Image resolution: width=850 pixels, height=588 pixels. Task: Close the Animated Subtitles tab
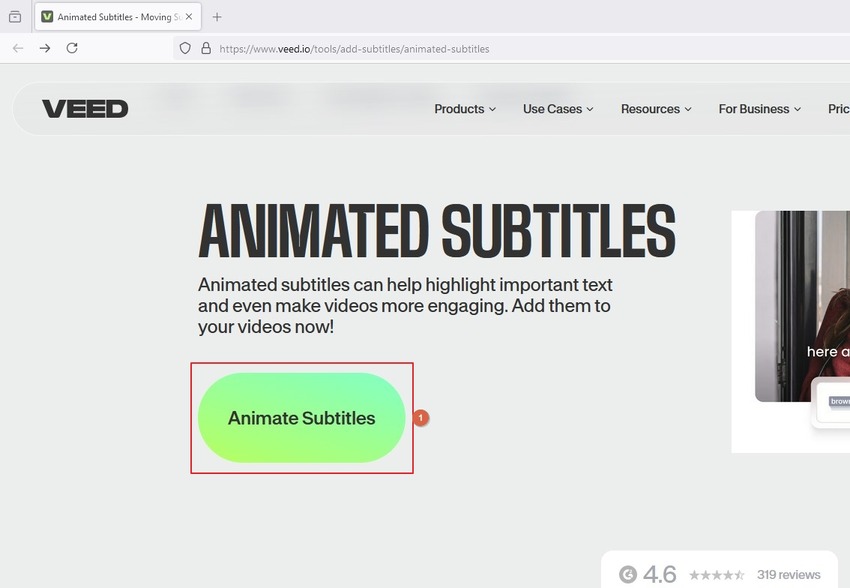point(189,17)
